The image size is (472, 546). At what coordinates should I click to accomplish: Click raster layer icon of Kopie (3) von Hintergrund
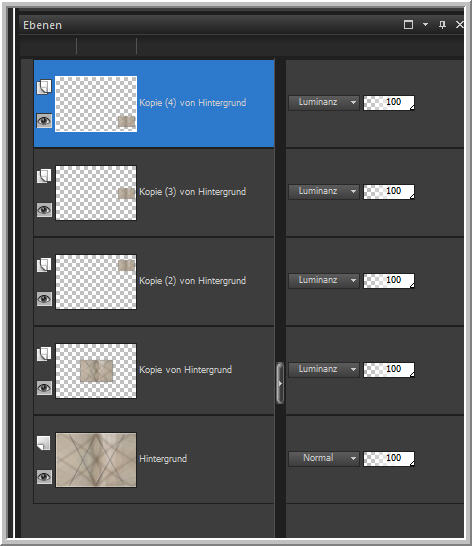pyautogui.click(x=44, y=176)
